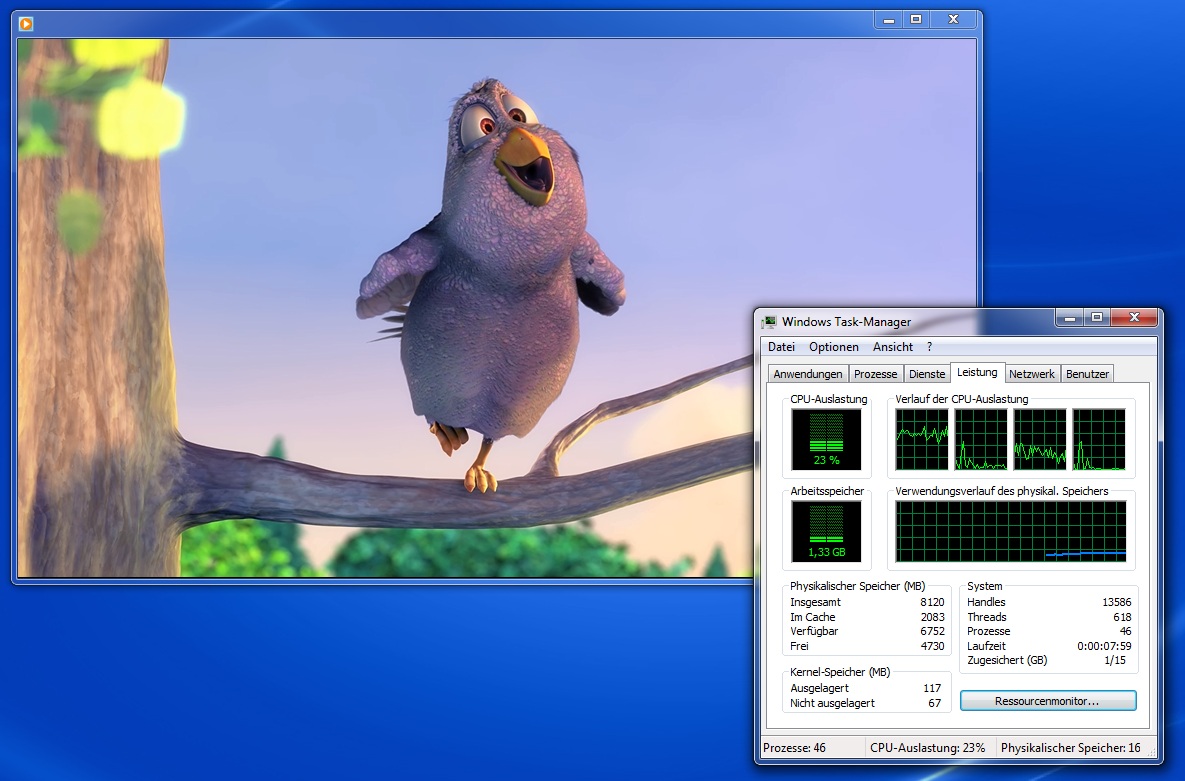Click the Windows Task-Manager title text
The height and width of the screenshot is (781, 1185).
pyautogui.click(x=846, y=322)
